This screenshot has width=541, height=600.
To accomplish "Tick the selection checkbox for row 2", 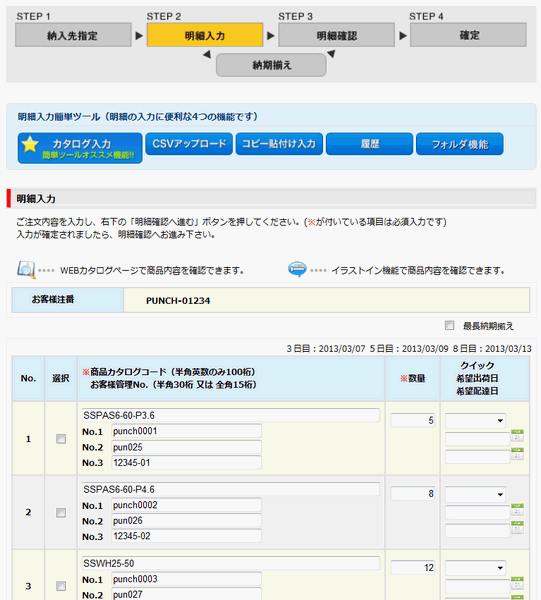I will coord(61,512).
